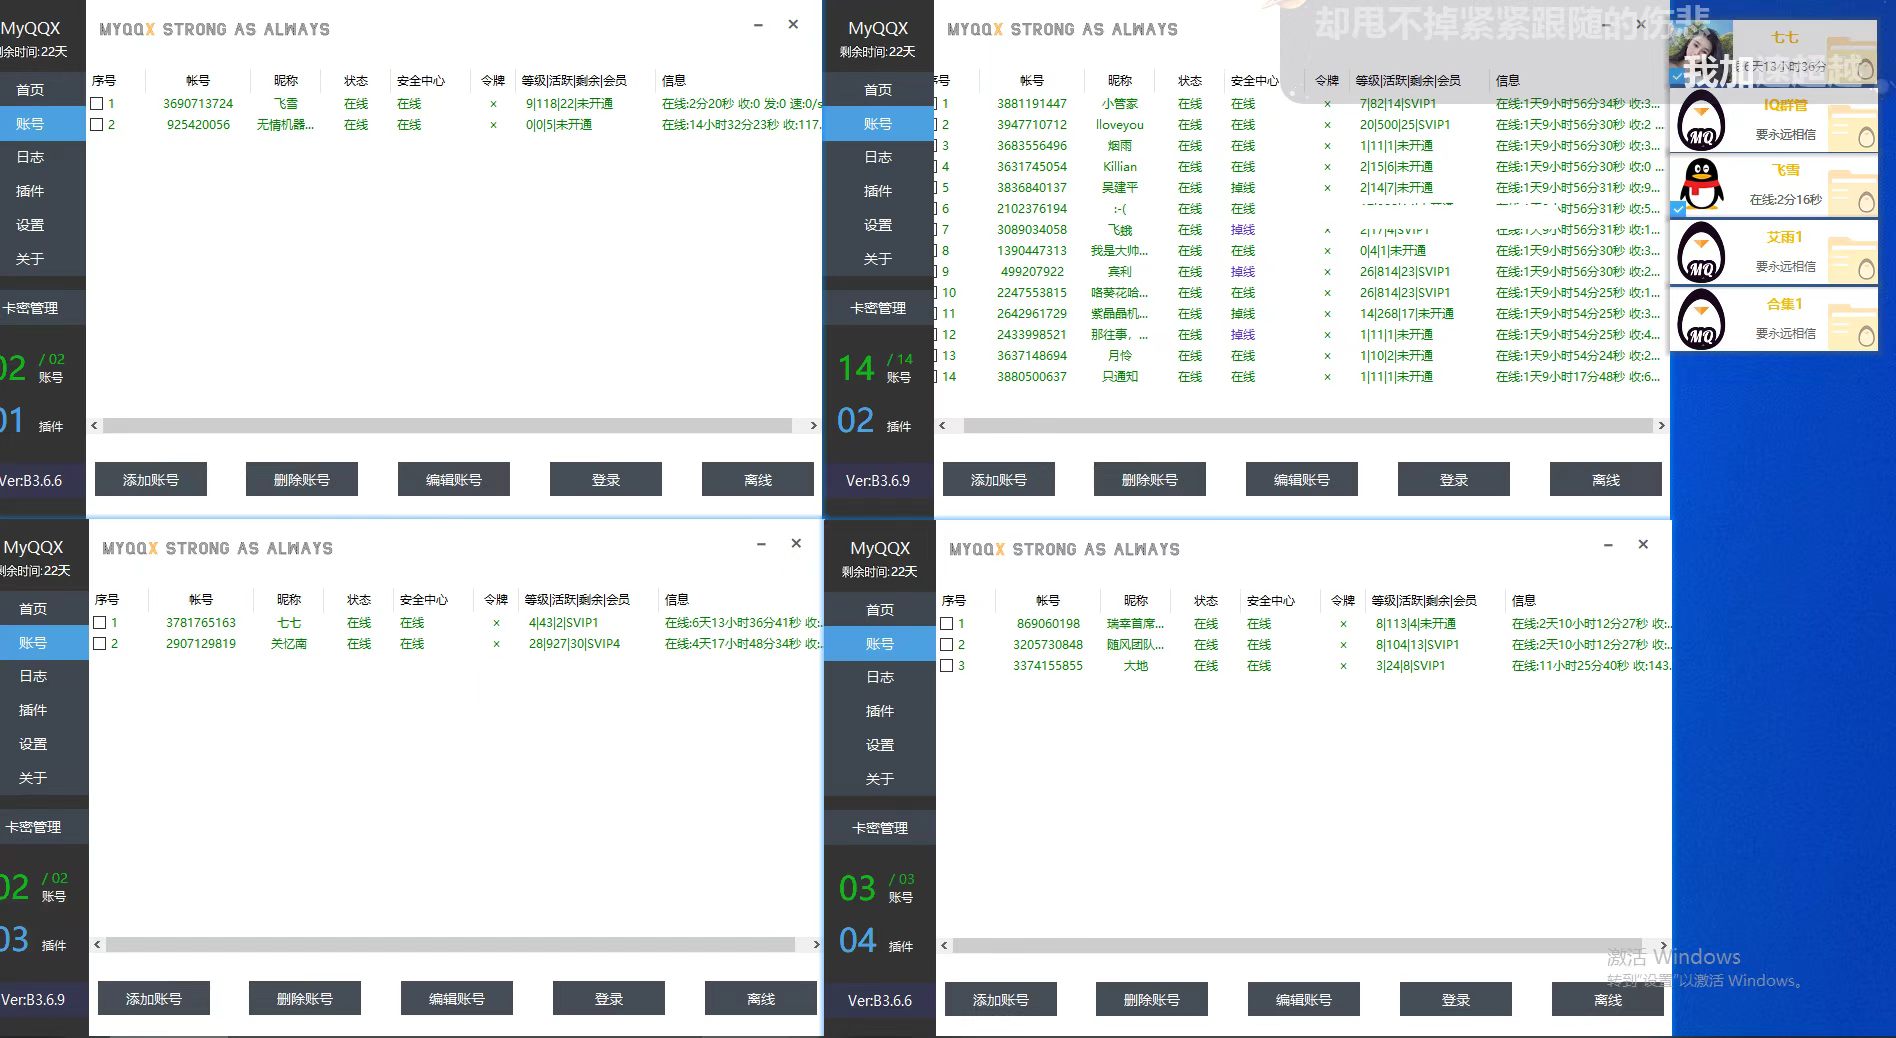Screen dimensions: 1896x1038
Task: Click the right scroll arrow in the 关忆南 window
Action: 816,945
